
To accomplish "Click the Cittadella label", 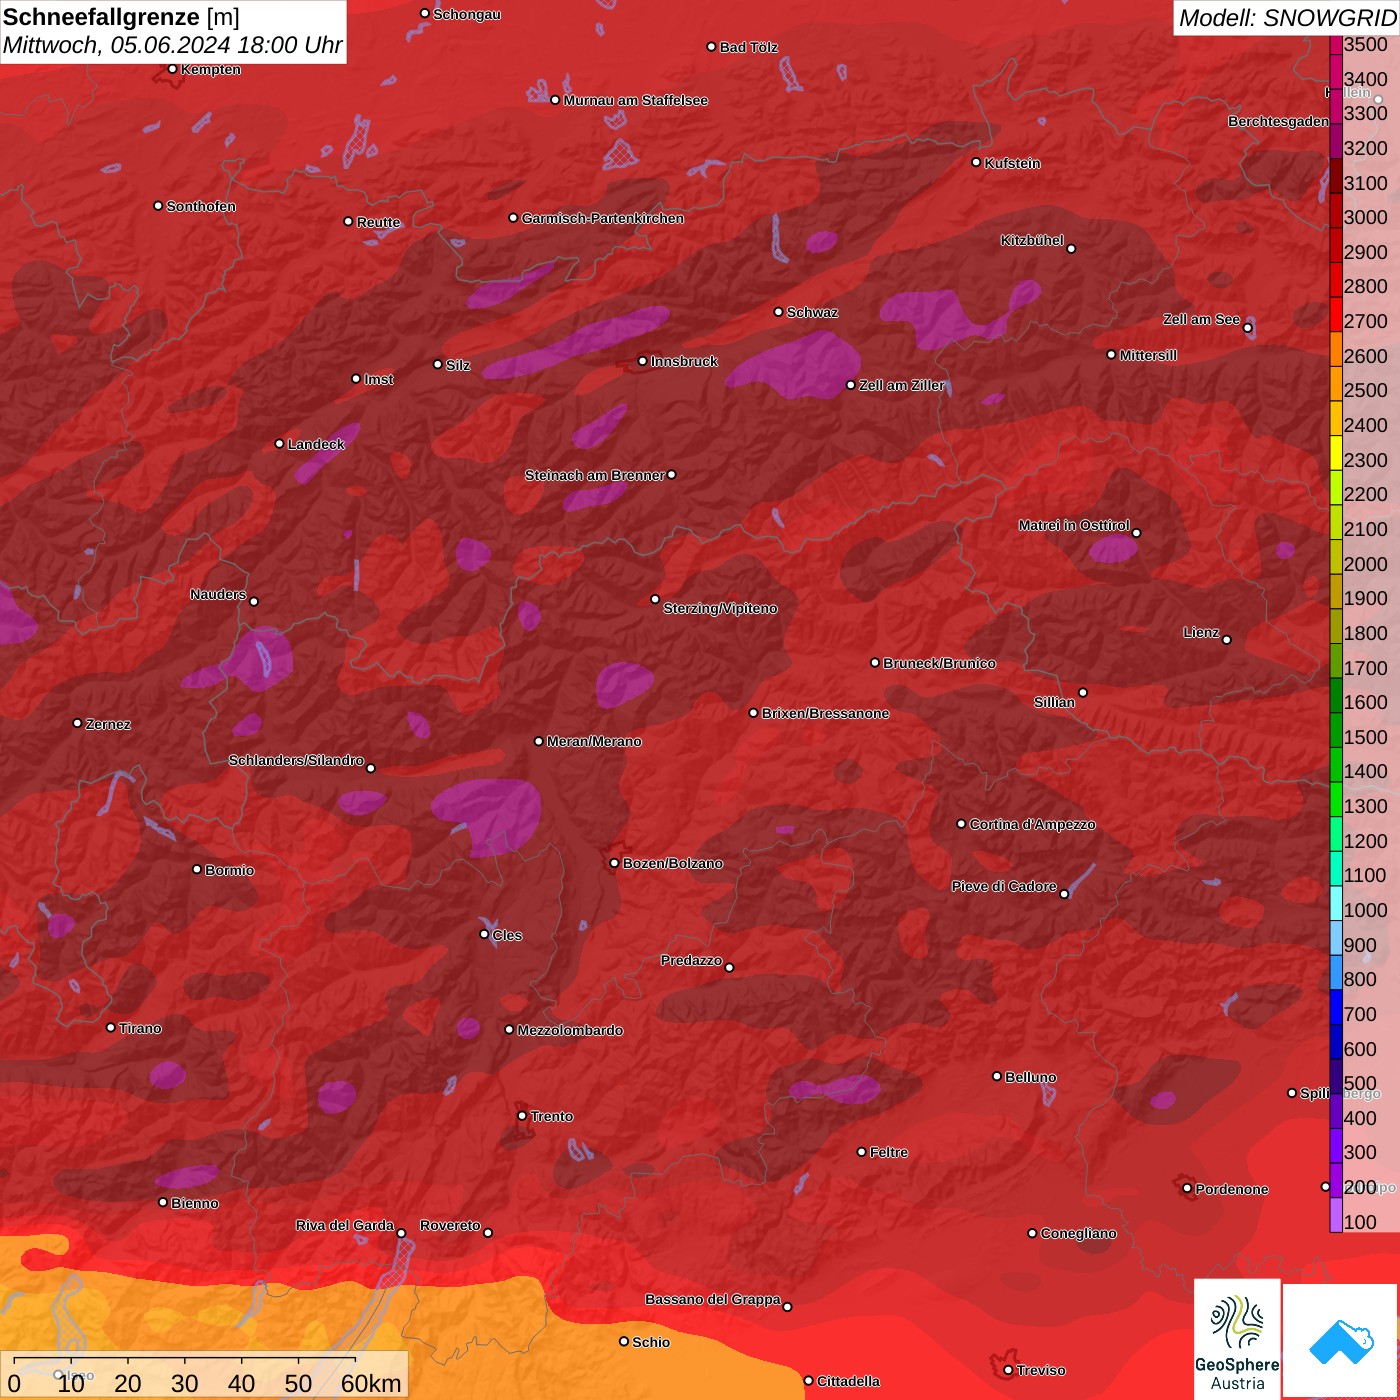I will (848, 1381).
